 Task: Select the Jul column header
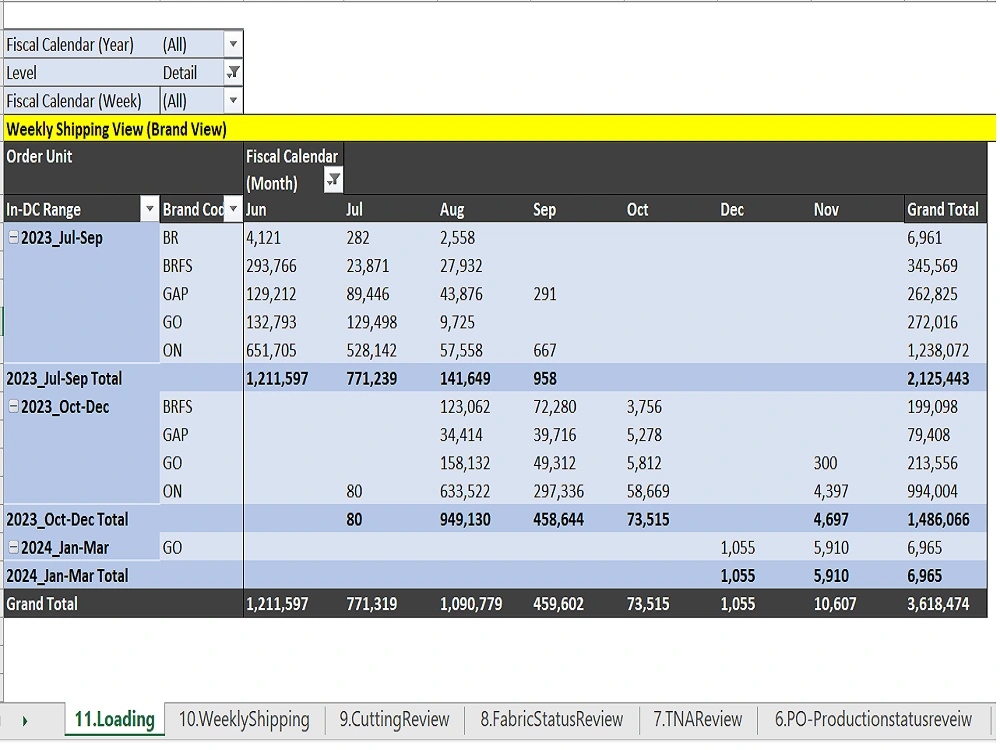(390, 209)
